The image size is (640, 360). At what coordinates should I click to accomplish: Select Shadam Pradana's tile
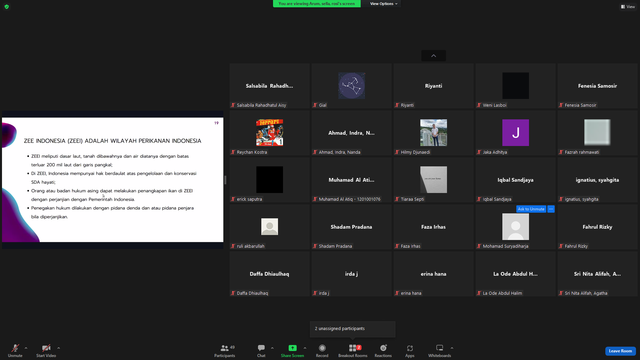[351, 227]
